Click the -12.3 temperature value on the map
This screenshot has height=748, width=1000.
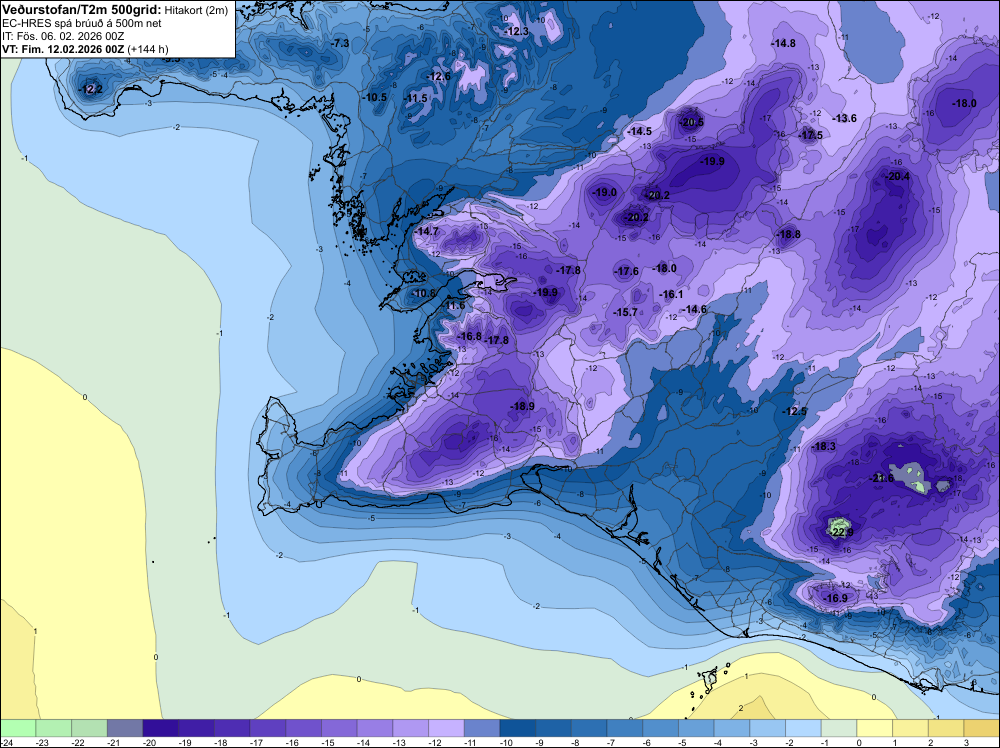pyautogui.click(x=517, y=31)
